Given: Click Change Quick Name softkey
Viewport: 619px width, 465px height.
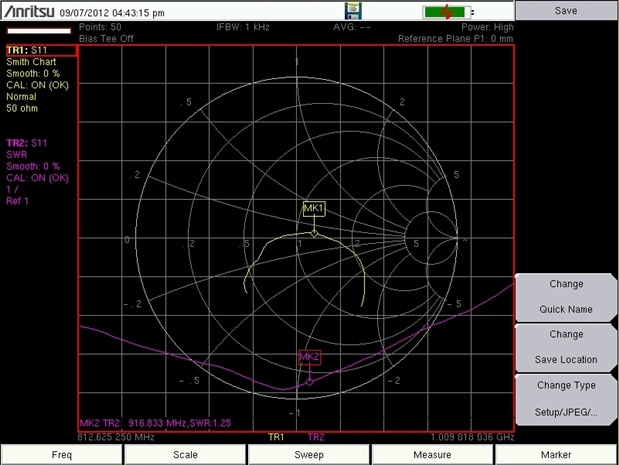Looking at the screenshot, I should coord(566,297).
